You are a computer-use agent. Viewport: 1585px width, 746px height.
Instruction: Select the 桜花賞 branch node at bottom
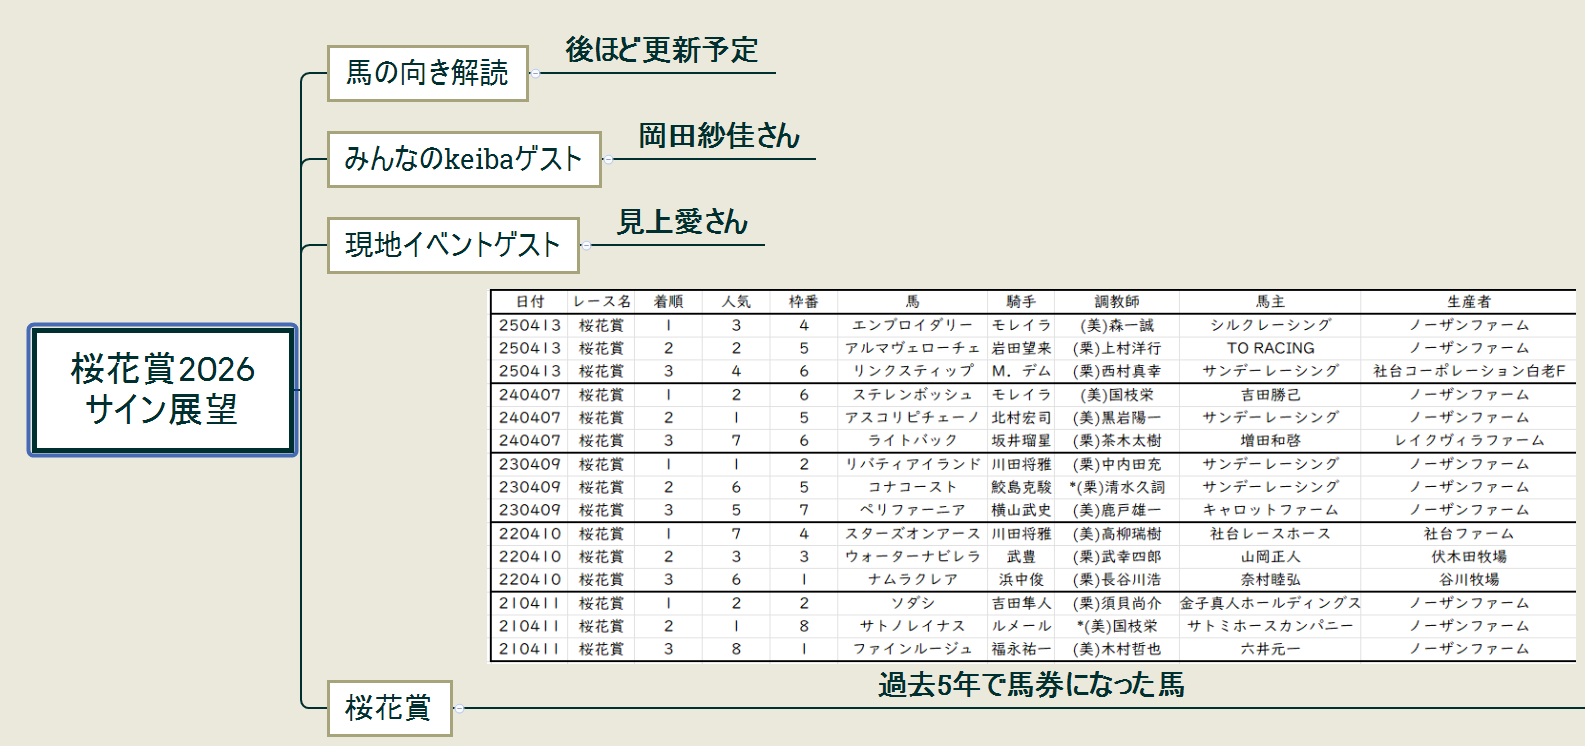(x=389, y=708)
